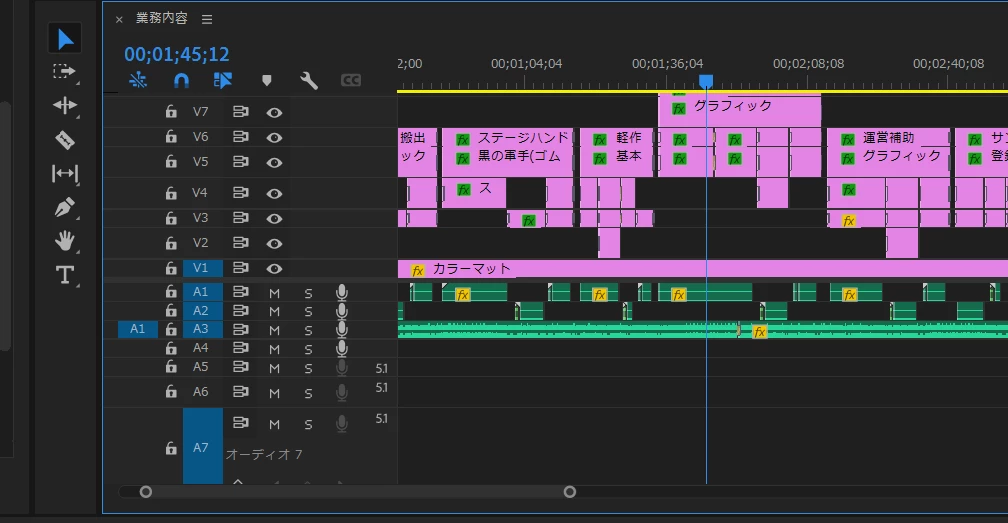Viewport: 1008px width, 523px height.
Task: Select the 運営補助 clip on V6
Action: click(888, 138)
